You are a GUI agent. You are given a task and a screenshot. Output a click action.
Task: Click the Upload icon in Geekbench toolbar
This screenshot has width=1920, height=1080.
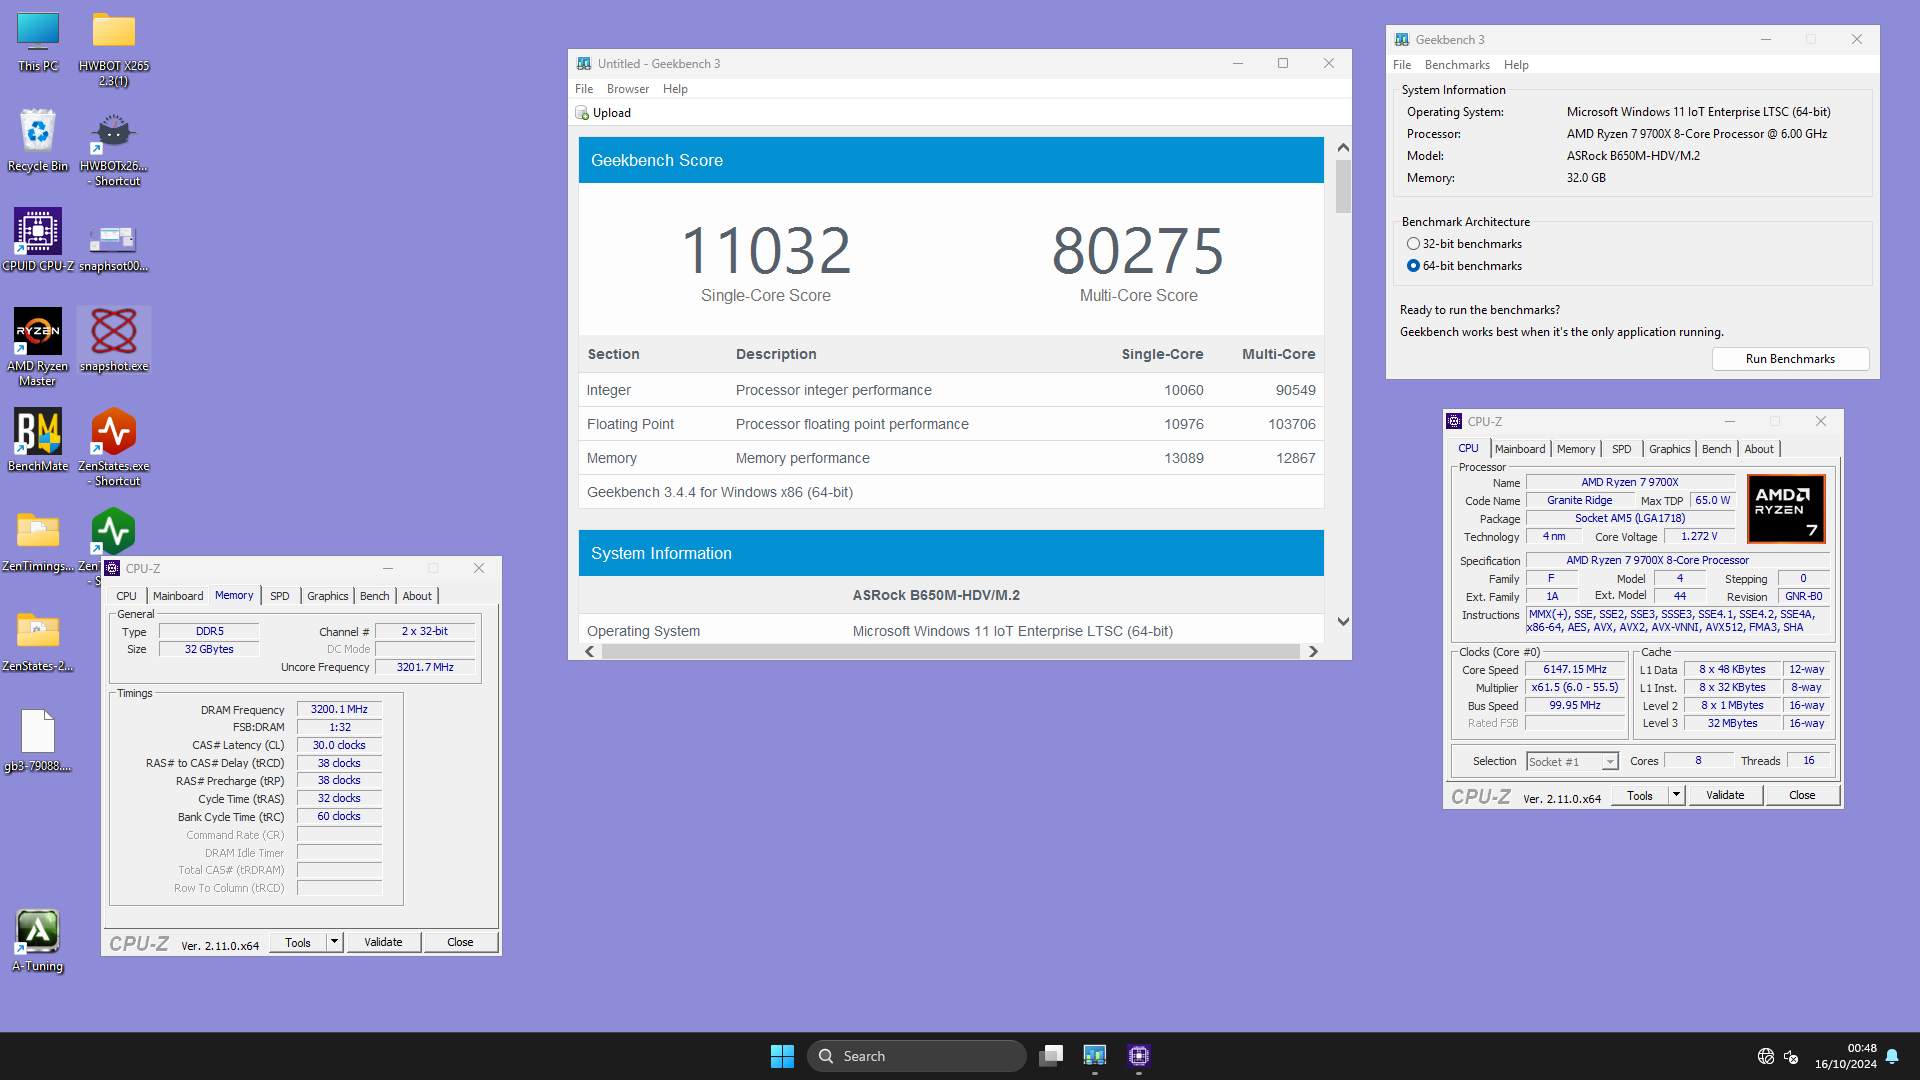[583, 113]
